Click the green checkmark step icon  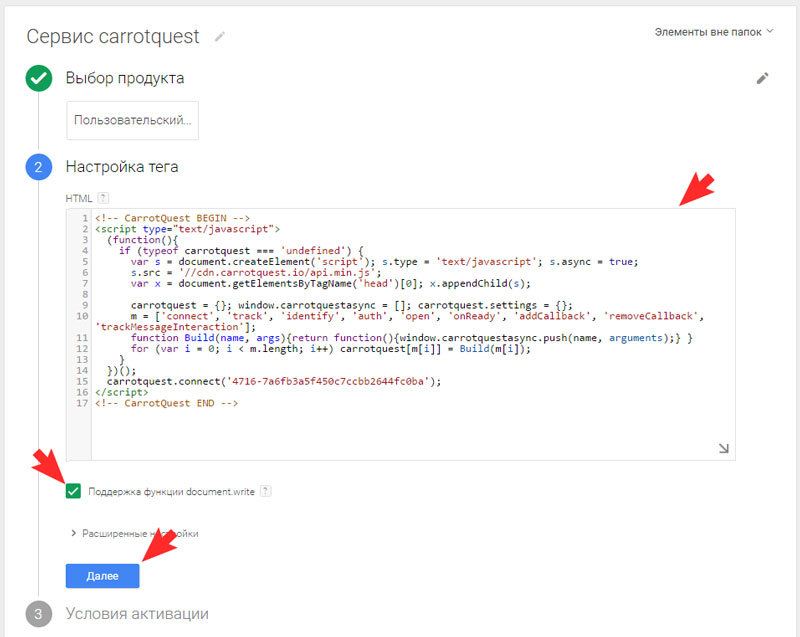point(39,79)
